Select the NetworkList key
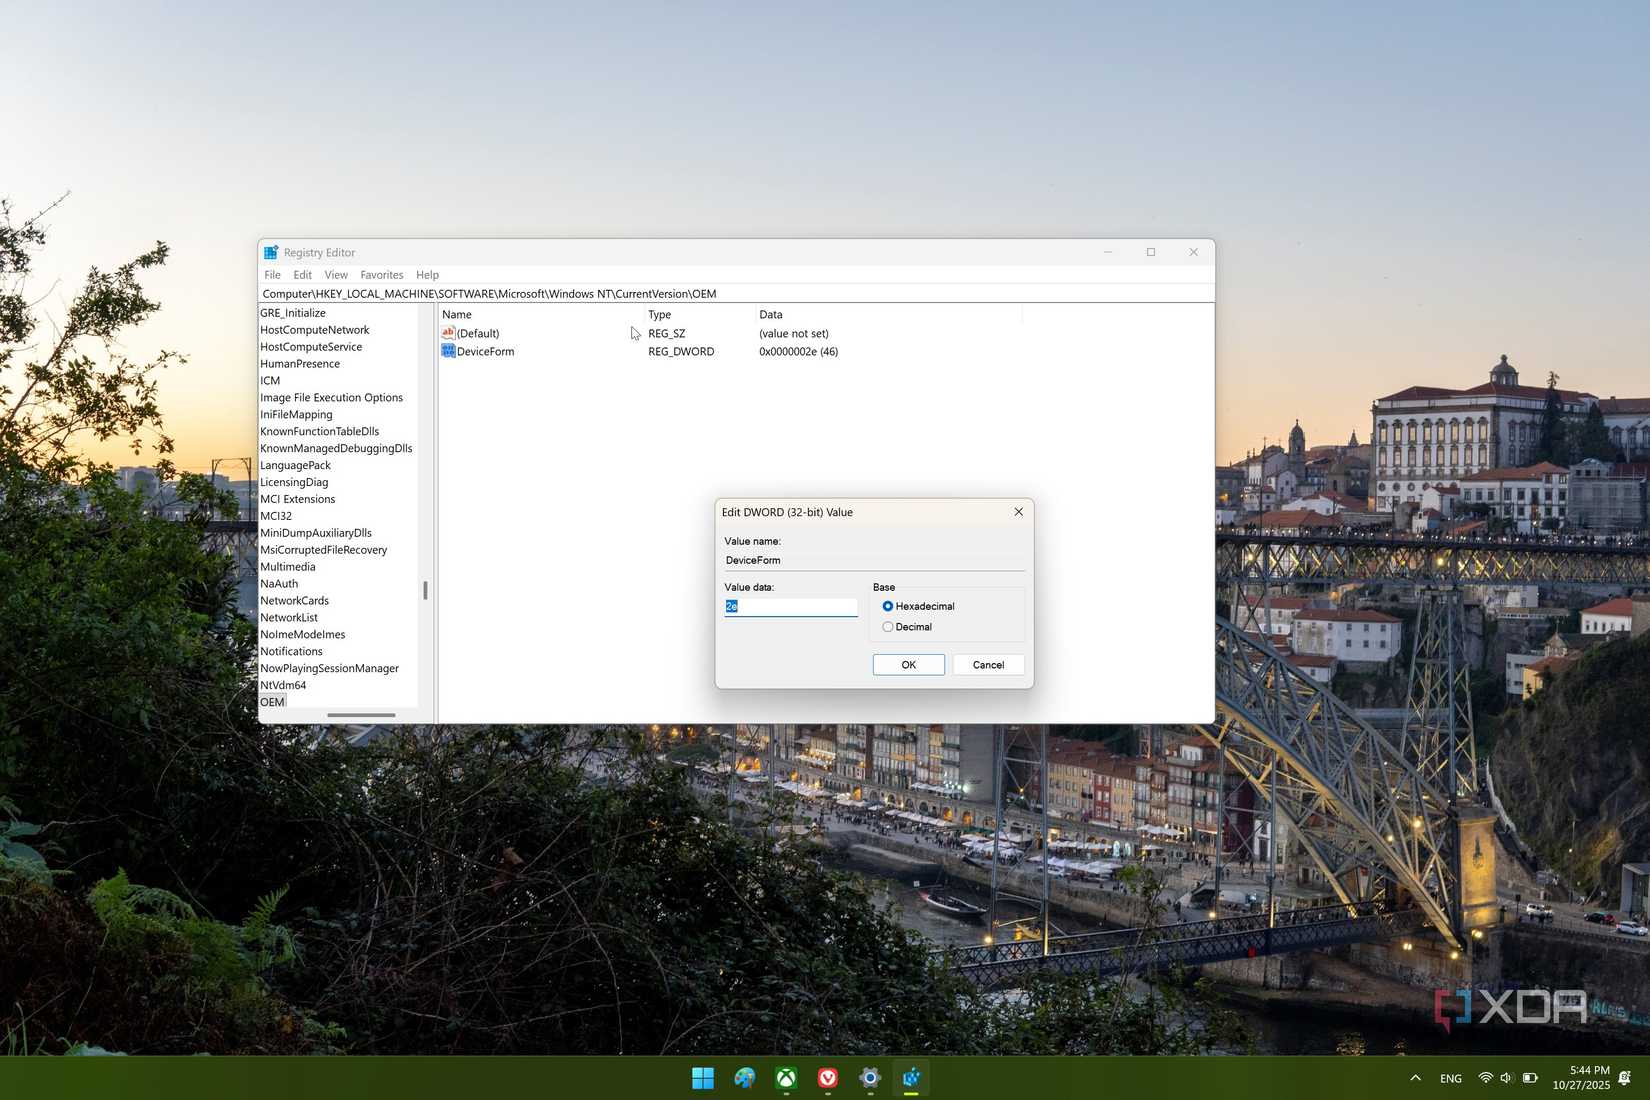 (x=289, y=618)
